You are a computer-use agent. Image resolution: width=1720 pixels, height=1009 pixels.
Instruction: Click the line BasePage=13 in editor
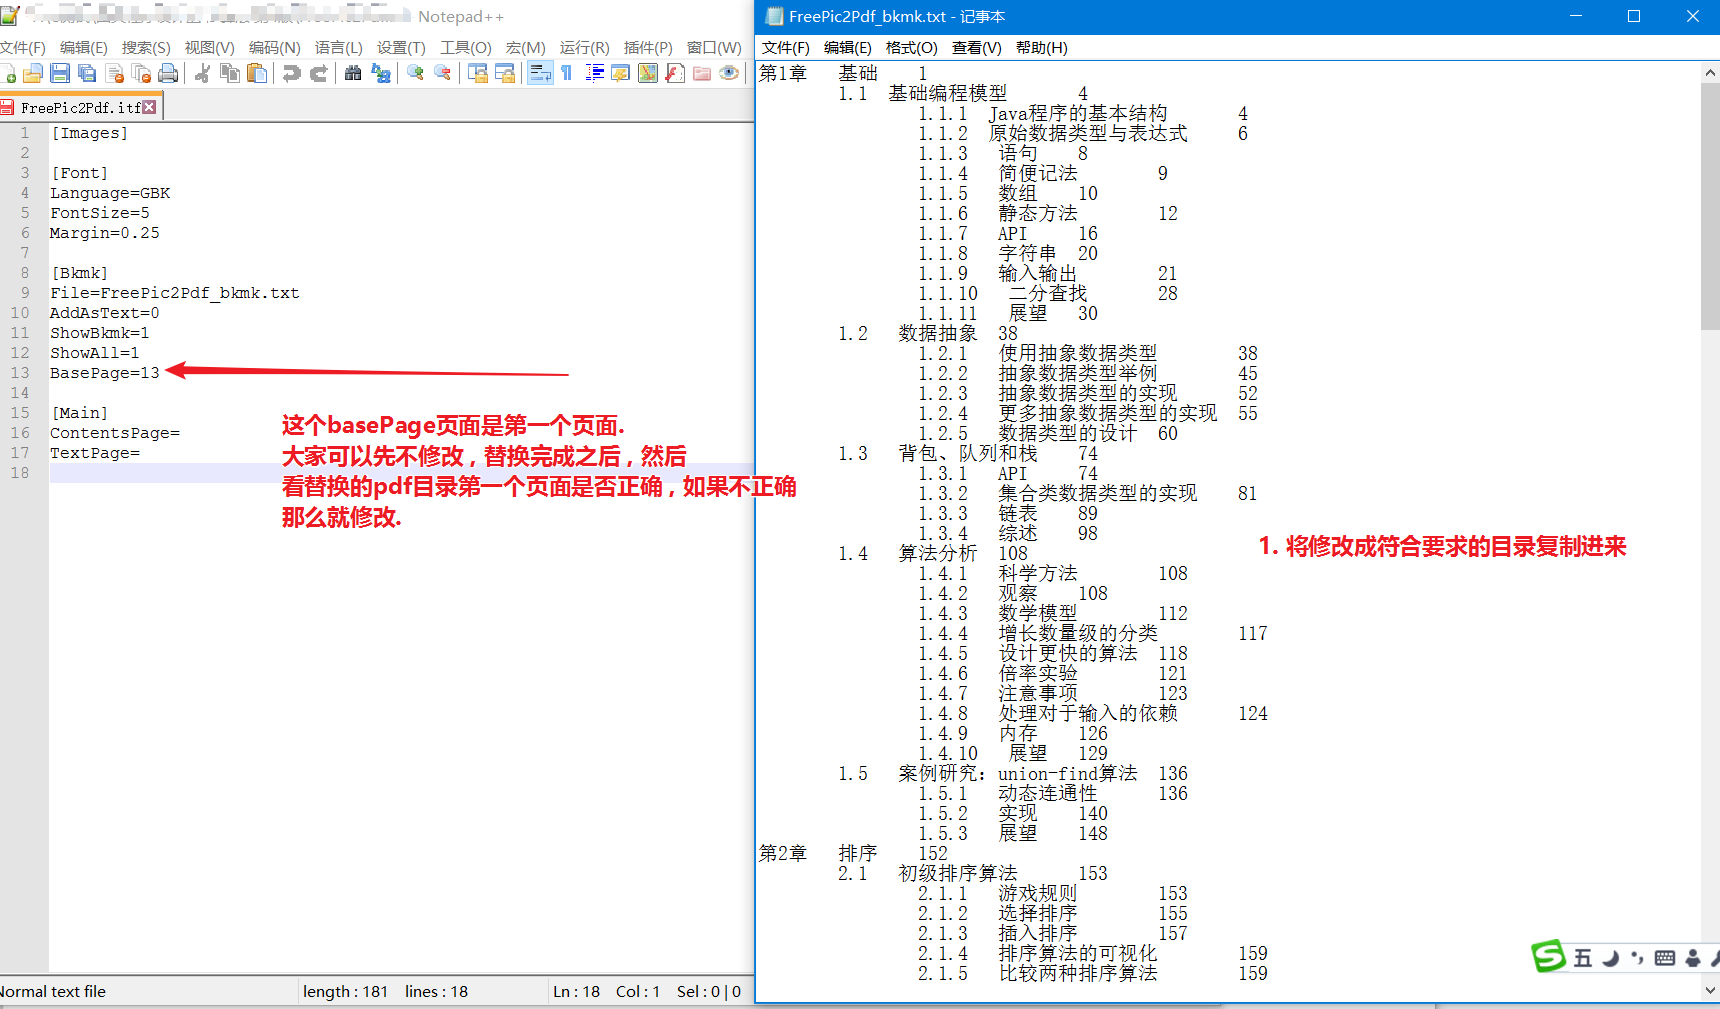tap(105, 373)
